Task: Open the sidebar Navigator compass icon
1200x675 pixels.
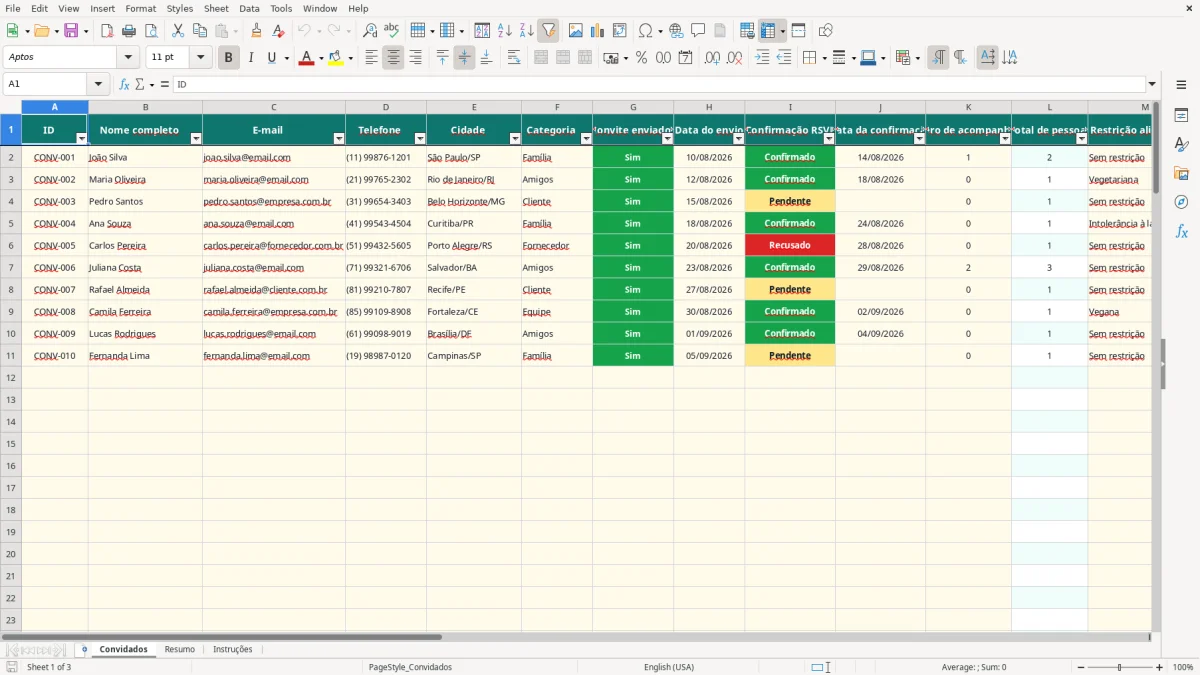Action: [x=1182, y=202]
